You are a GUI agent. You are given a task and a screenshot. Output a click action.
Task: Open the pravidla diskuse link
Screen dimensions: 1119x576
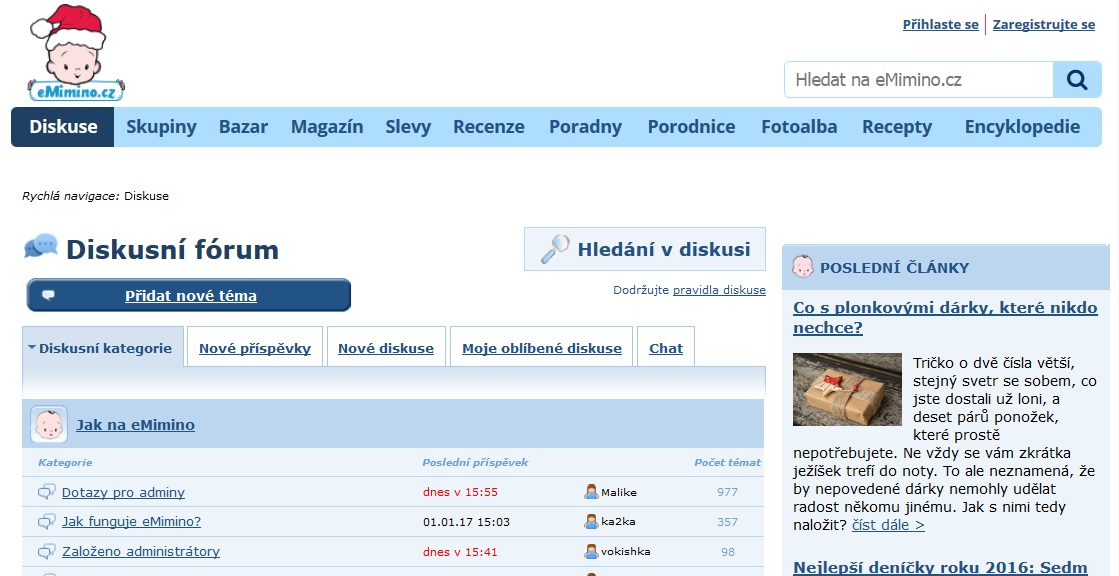coord(719,290)
